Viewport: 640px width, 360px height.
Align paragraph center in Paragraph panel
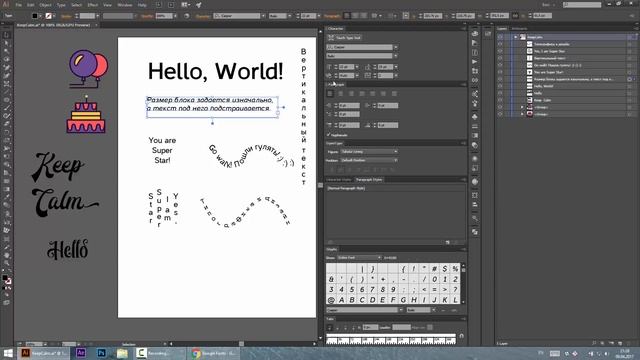[x=341, y=94]
